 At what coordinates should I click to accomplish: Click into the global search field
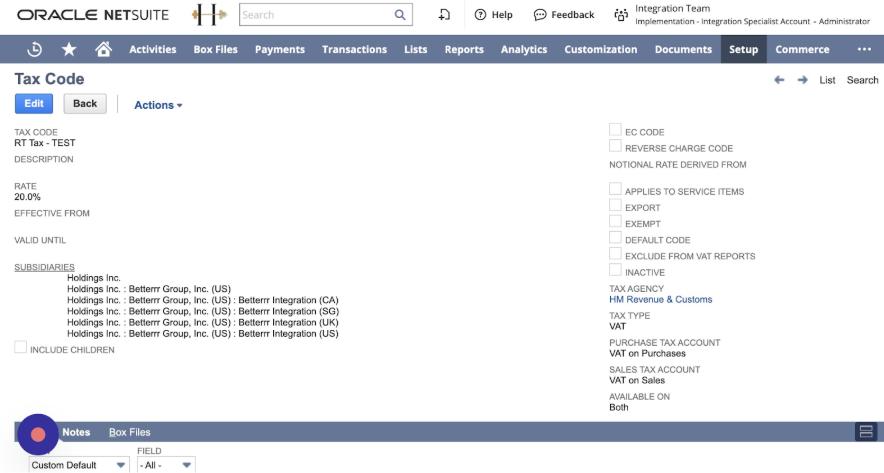[315, 15]
